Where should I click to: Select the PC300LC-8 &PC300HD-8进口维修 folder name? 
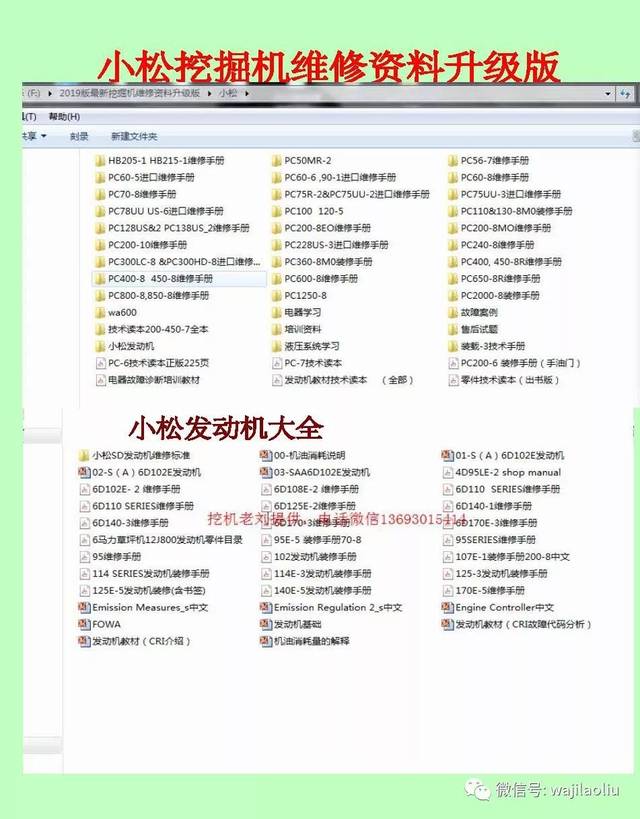click(x=184, y=262)
